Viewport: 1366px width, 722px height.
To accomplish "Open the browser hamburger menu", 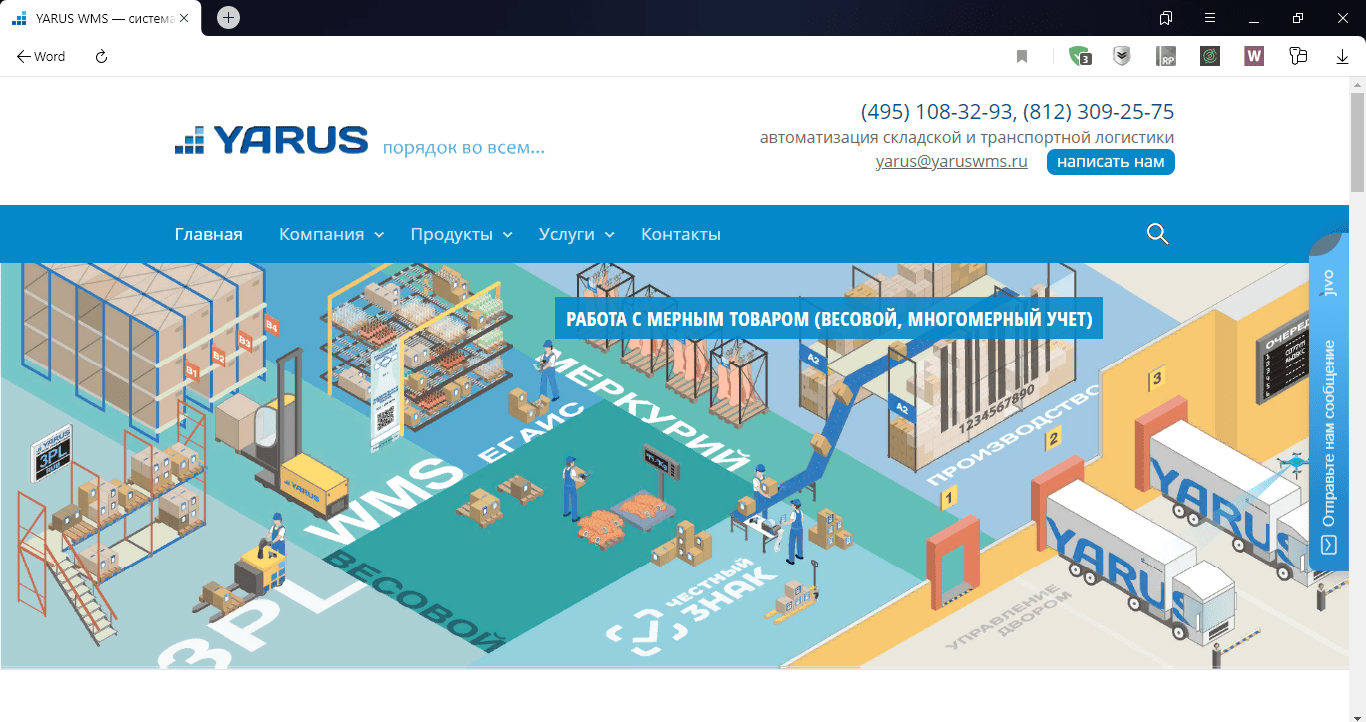I will pos(1210,18).
